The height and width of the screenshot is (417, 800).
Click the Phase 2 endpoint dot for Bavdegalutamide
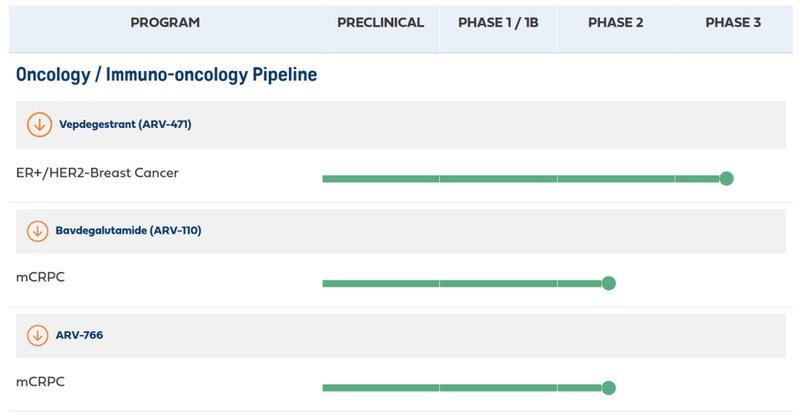tap(609, 283)
